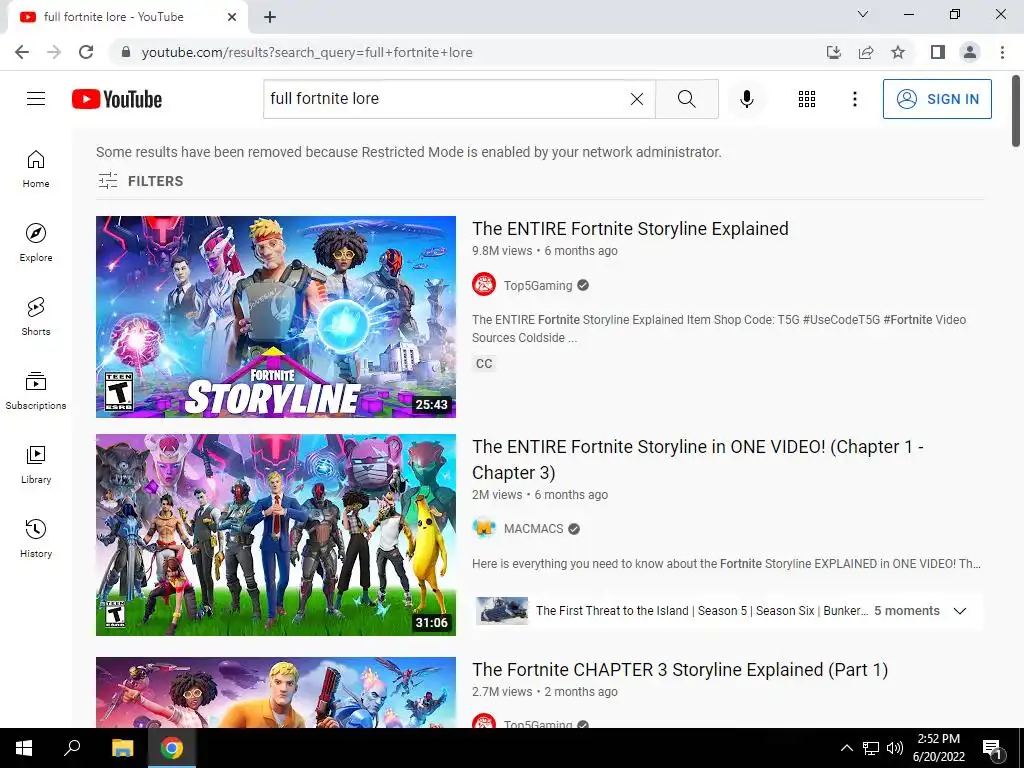Go forward in browser

[x=54, y=52]
